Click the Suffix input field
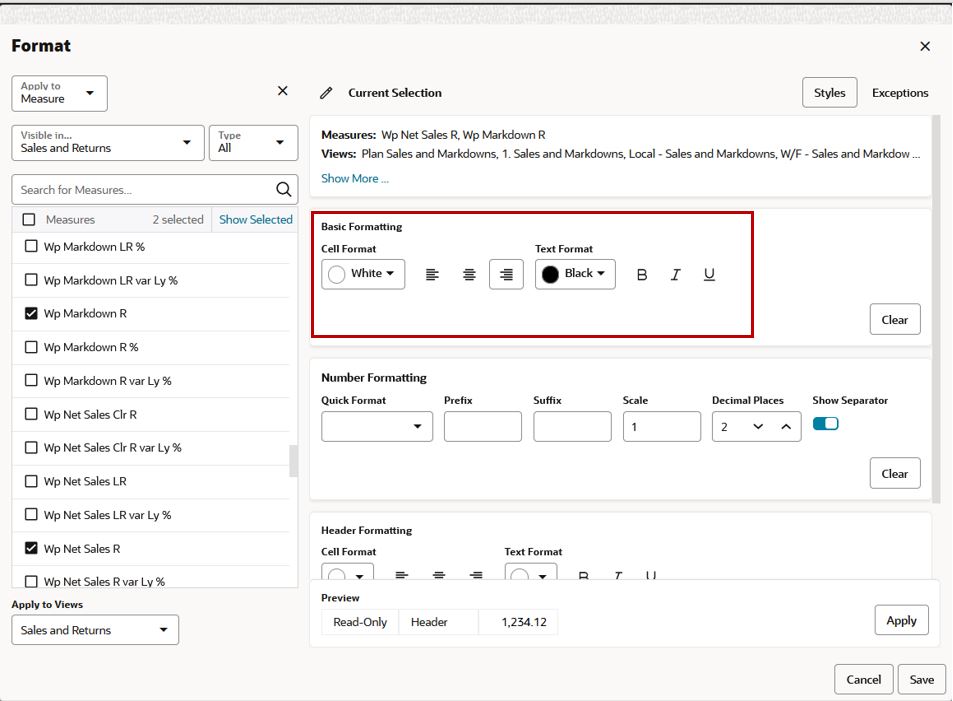 coord(572,426)
